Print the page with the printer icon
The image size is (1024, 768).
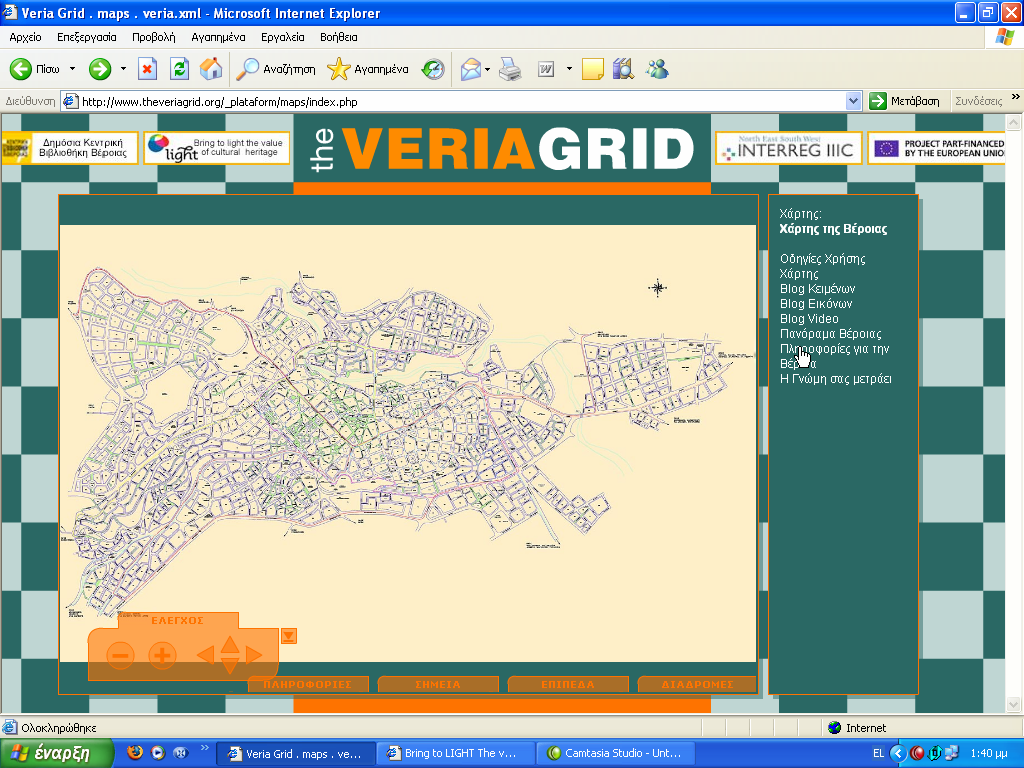click(x=510, y=69)
